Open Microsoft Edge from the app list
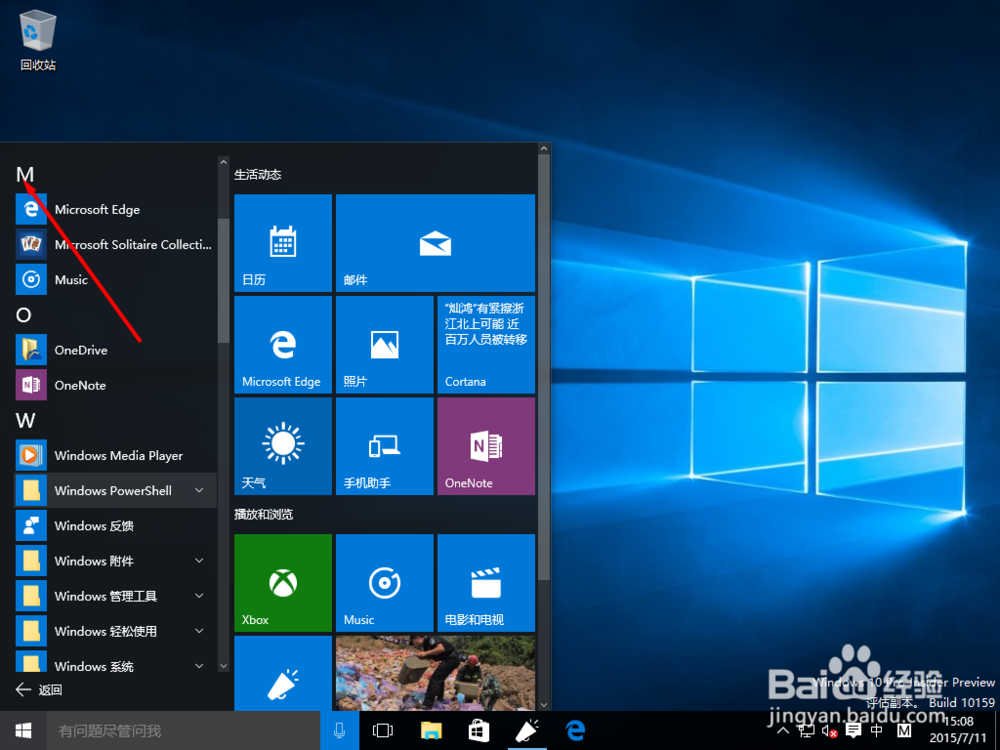This screenshot has width=1000, height=750. click(115, 209)
